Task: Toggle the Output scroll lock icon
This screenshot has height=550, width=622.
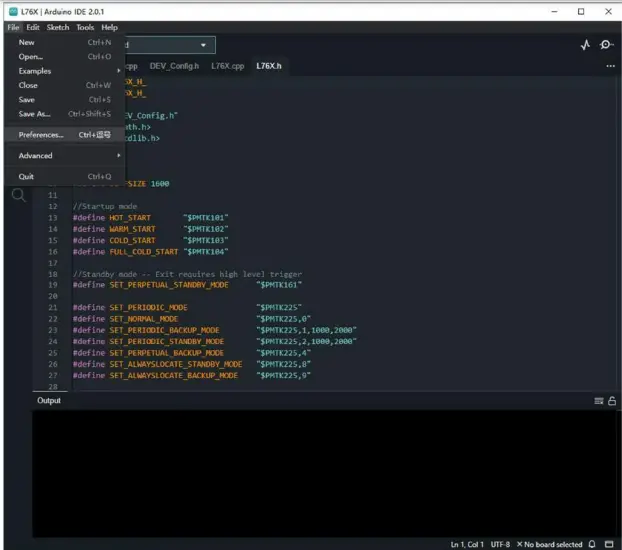Action: [611, 400]
